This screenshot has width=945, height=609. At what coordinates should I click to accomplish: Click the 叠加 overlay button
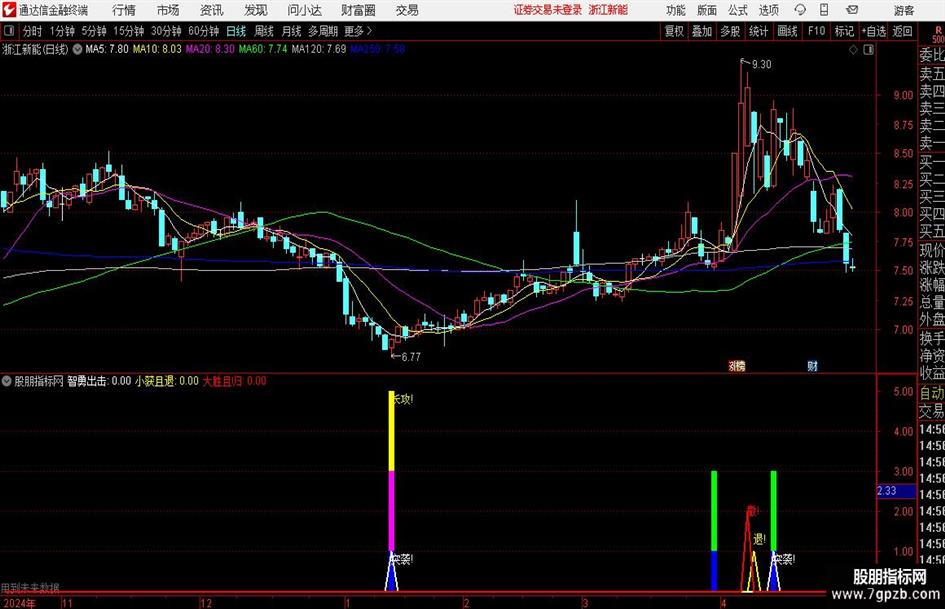coord(702,31)
